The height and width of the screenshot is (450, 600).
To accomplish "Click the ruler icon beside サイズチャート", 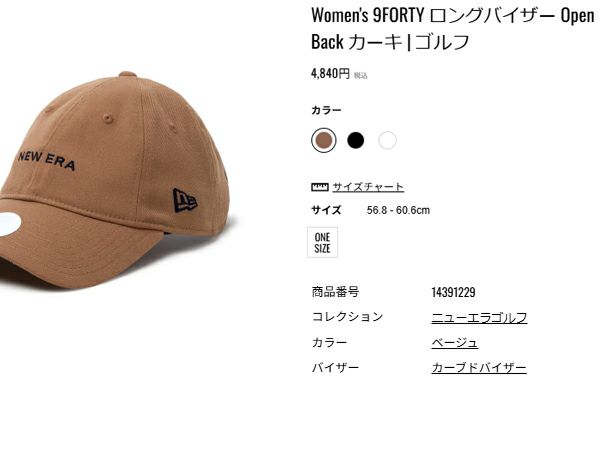I will pyautogui.click(x=320, y=187).
